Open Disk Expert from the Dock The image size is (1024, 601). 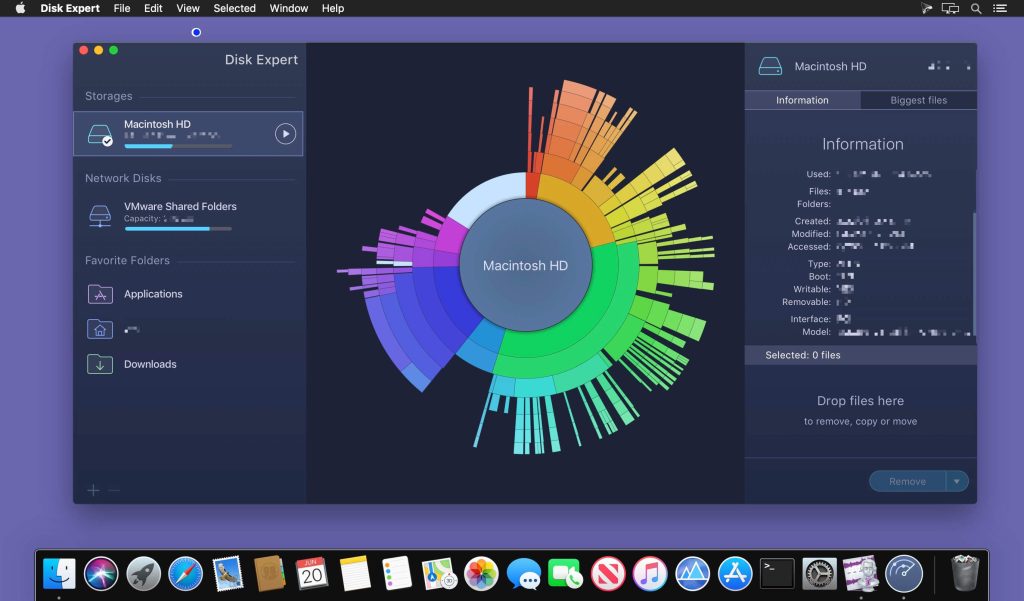pyautogui.click(x=906, y=574)
